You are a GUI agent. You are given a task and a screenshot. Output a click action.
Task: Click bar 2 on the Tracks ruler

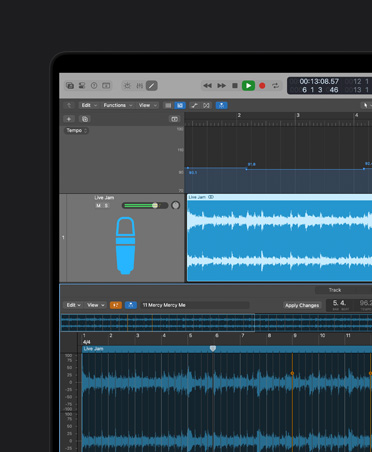point(239,115)
